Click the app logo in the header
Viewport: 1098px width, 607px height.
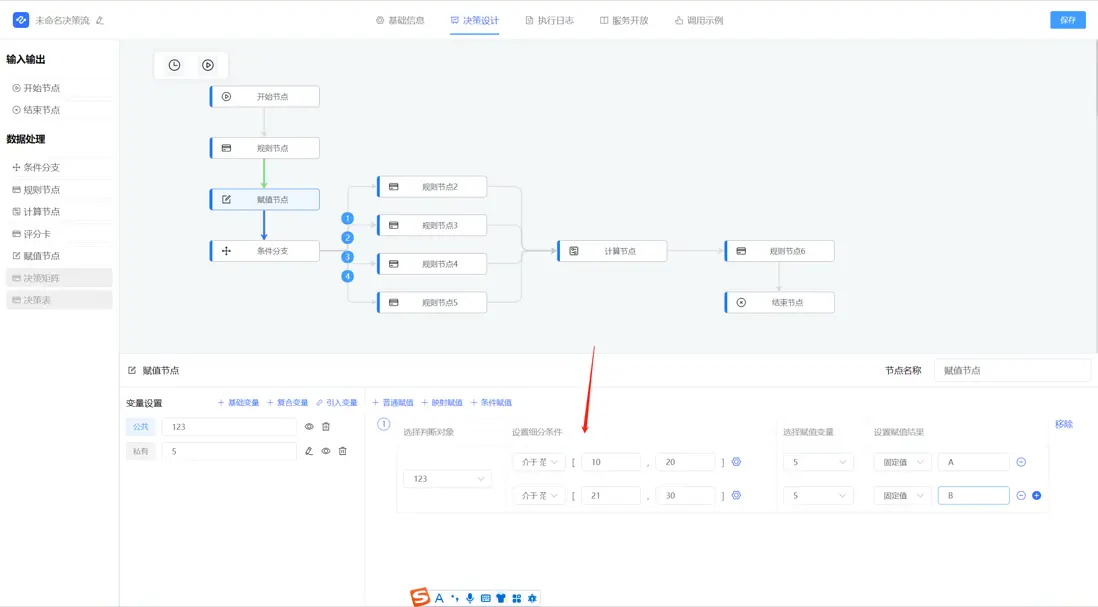point(21,20)
